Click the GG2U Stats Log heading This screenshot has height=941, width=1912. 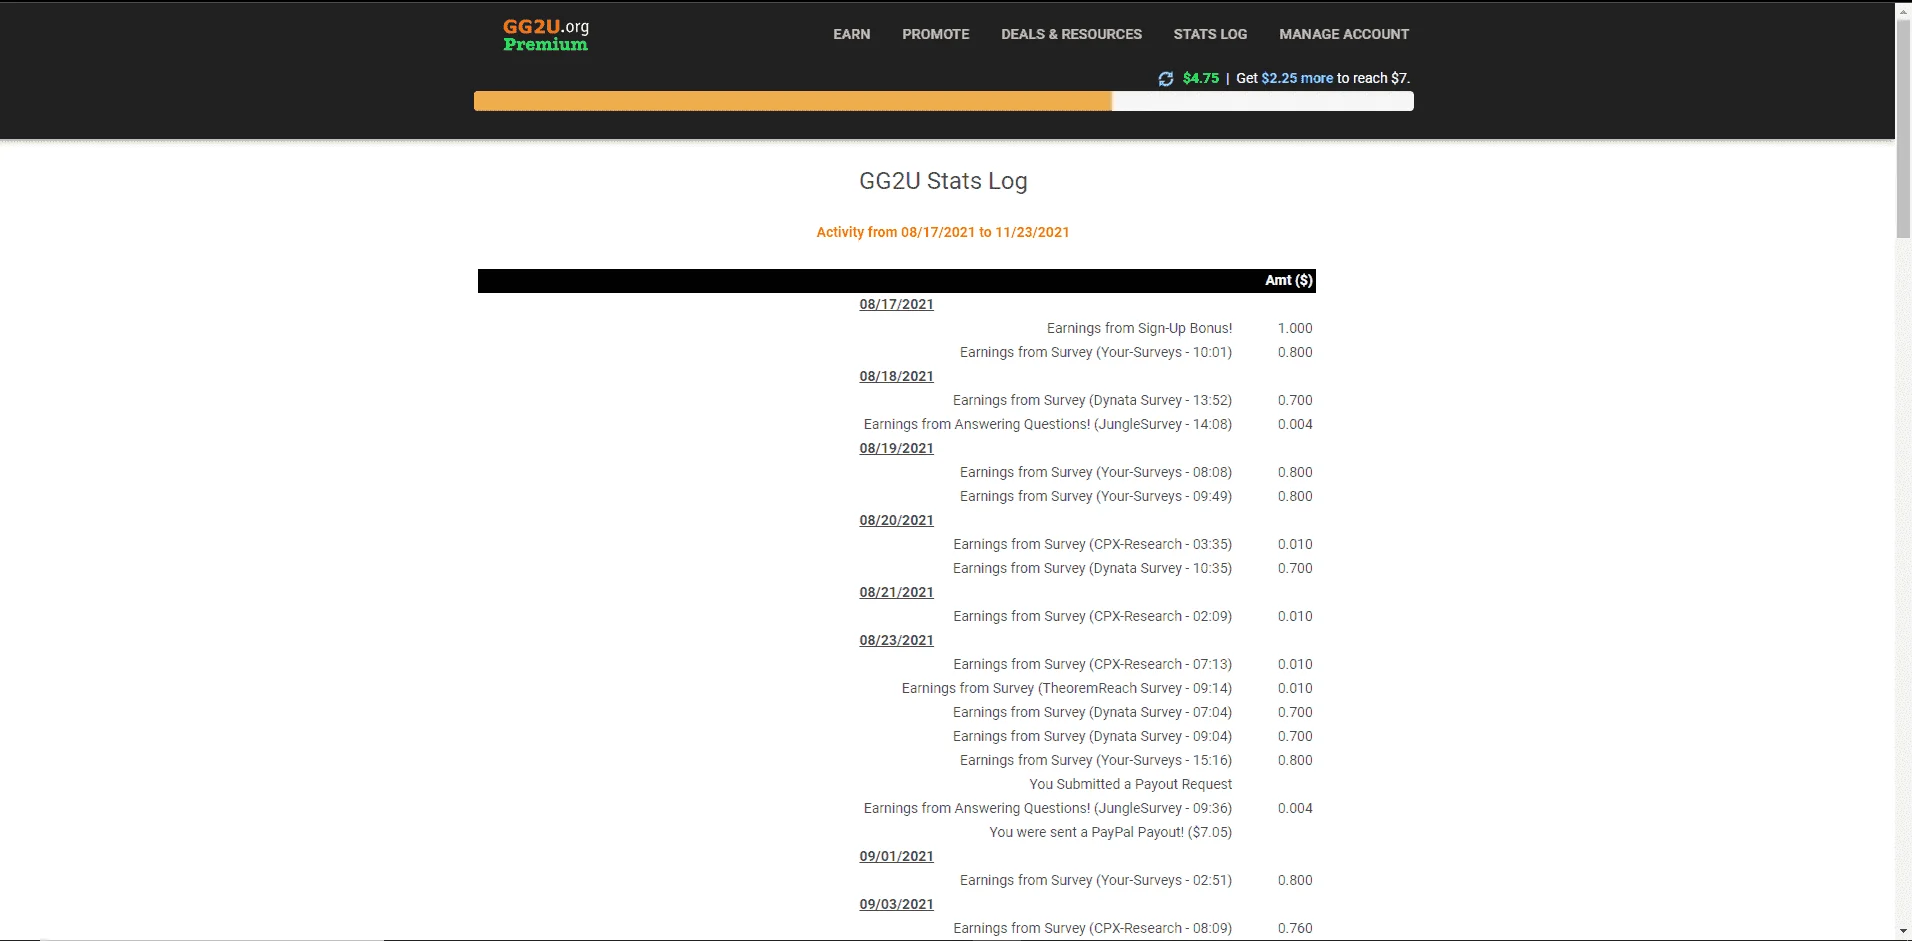point(943,181)
